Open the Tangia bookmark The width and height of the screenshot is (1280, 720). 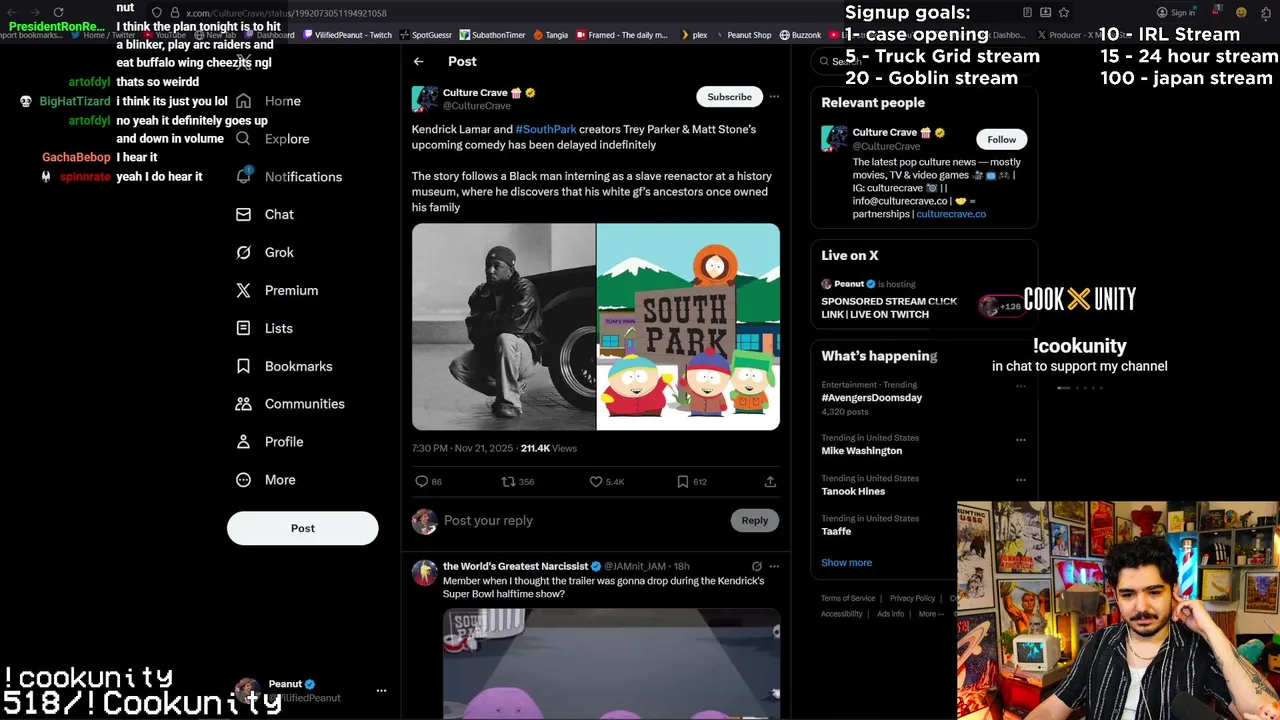(551, 35)
